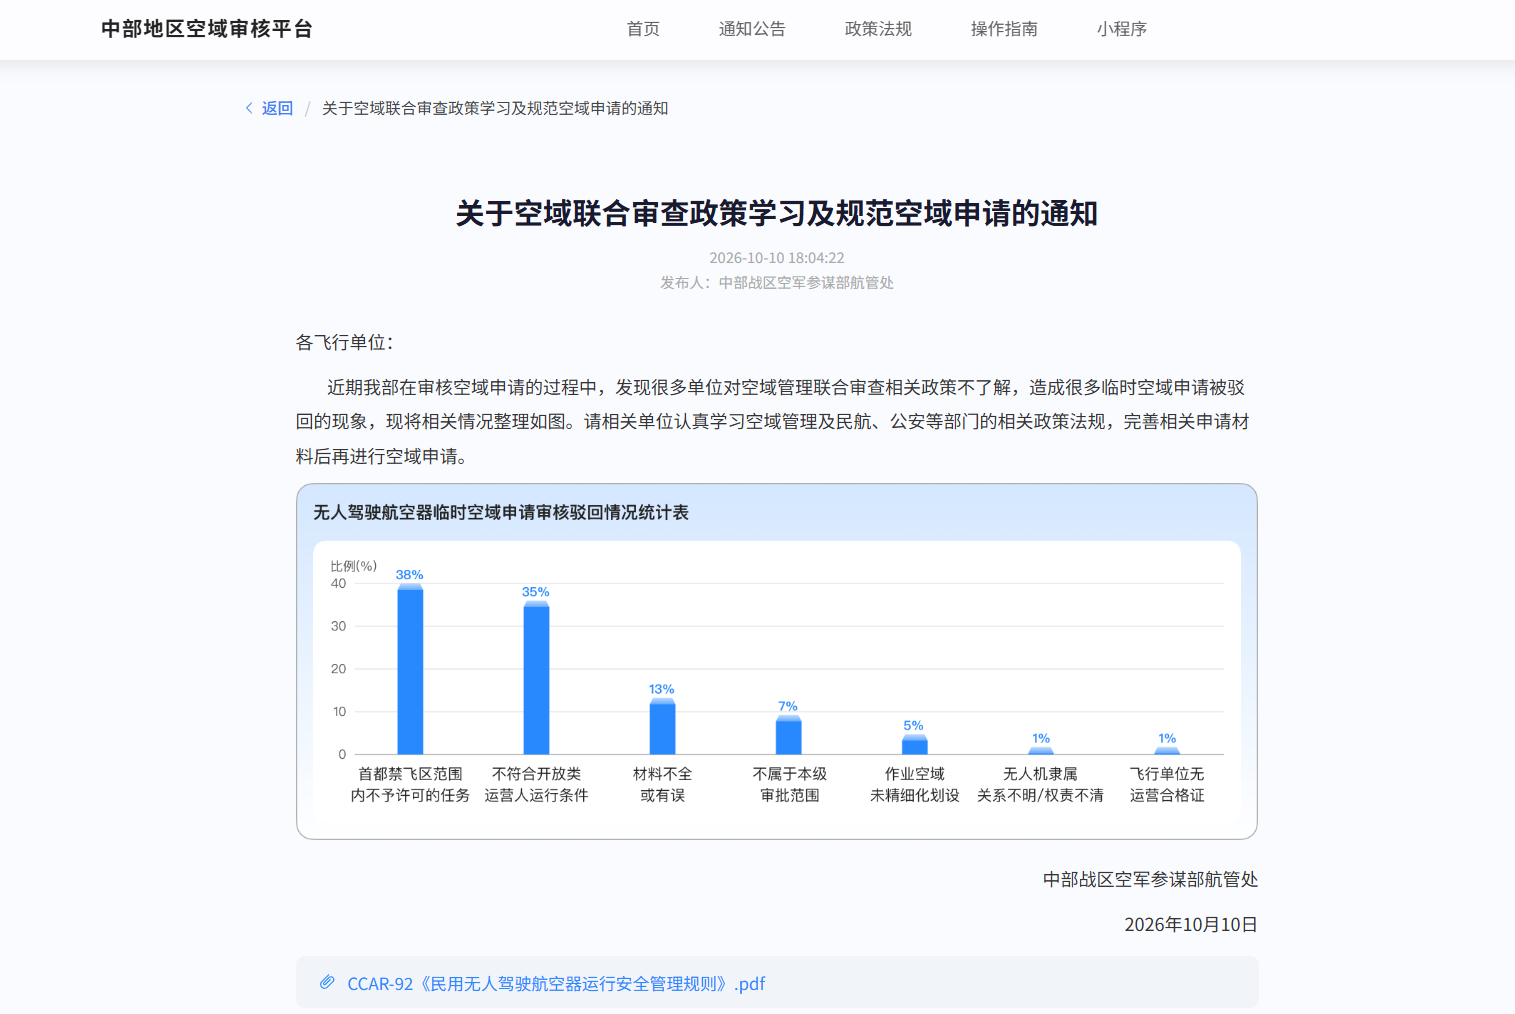
Task: Click the 35% bar for 不符合开放类
Action: tap(536, 678)
